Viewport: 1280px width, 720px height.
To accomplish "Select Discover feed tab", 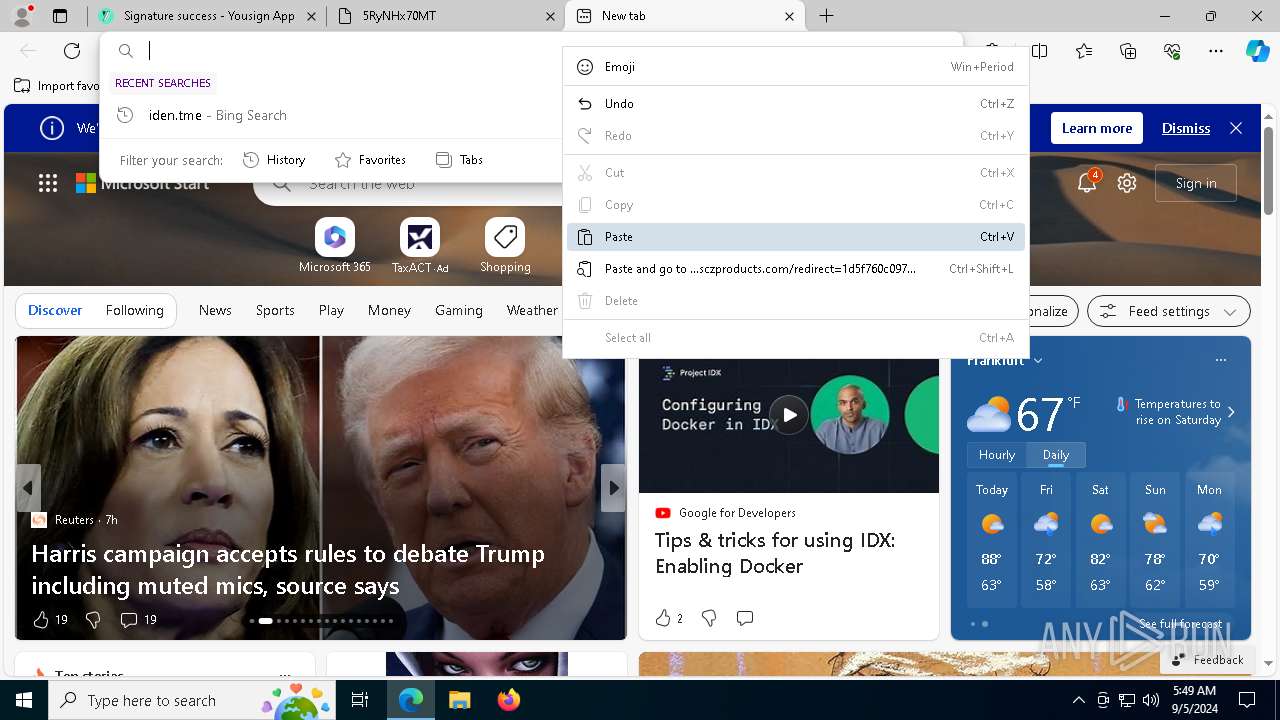I will (55, 311).
